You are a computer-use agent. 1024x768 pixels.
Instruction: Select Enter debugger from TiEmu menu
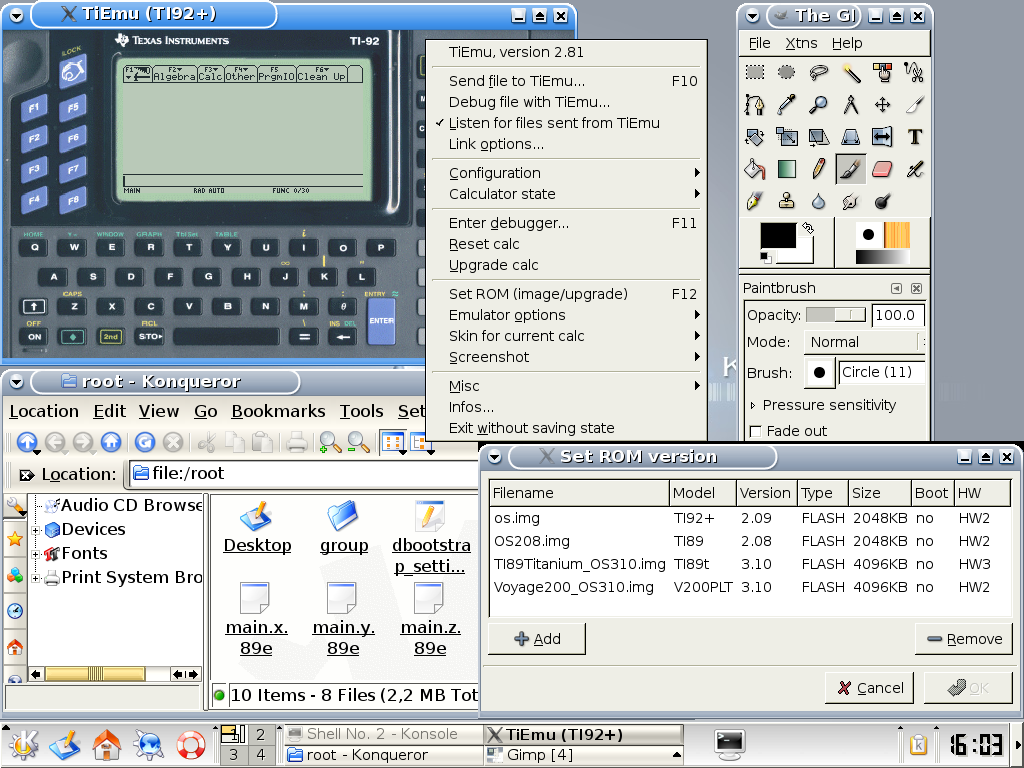[566, 223]
